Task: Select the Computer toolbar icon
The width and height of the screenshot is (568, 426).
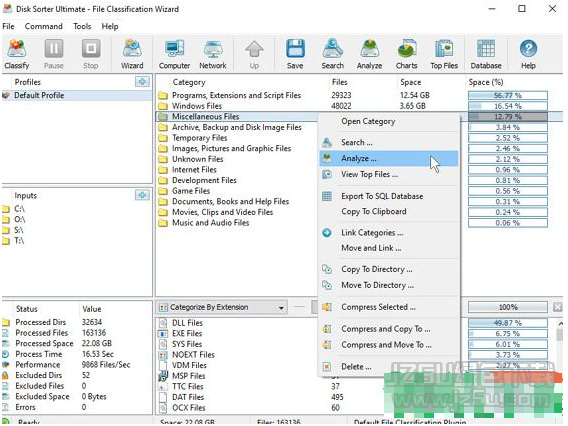Action: (174, 54)
